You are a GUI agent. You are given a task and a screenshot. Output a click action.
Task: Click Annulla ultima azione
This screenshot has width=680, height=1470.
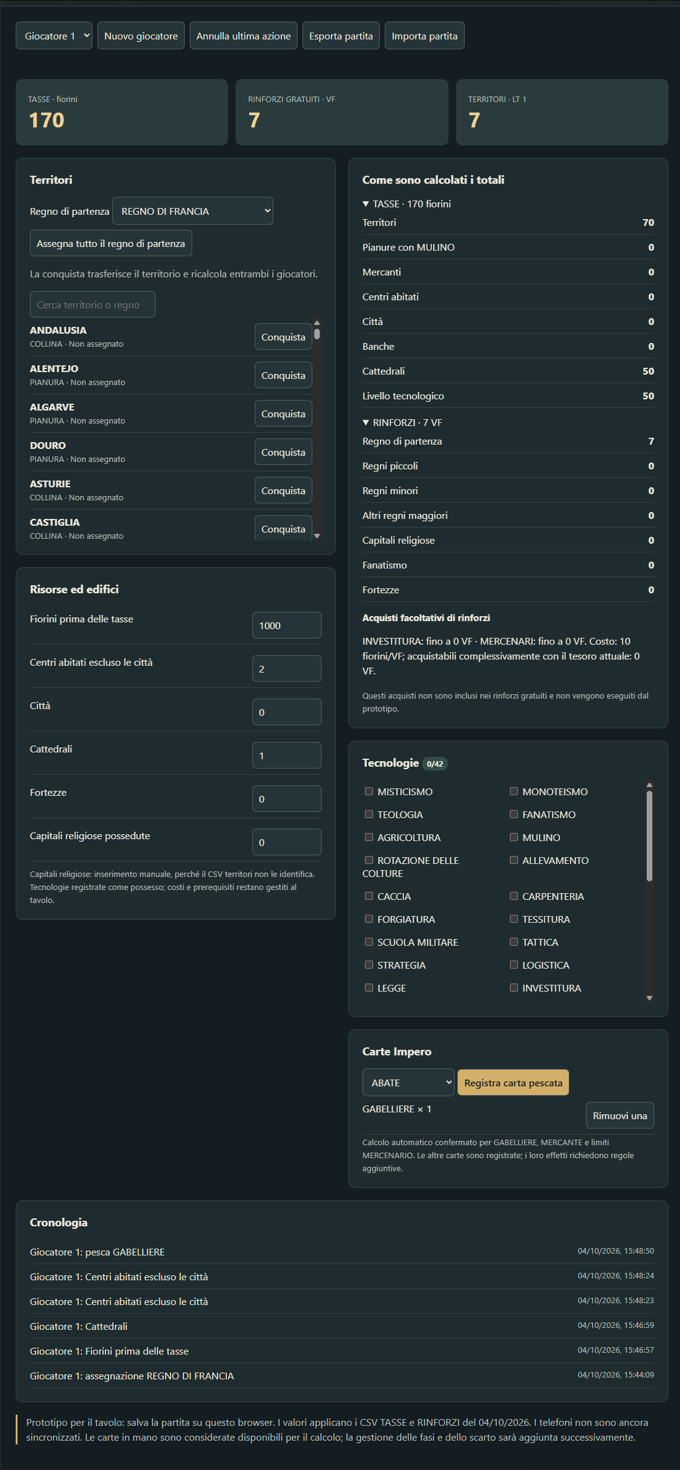point(244,36)
